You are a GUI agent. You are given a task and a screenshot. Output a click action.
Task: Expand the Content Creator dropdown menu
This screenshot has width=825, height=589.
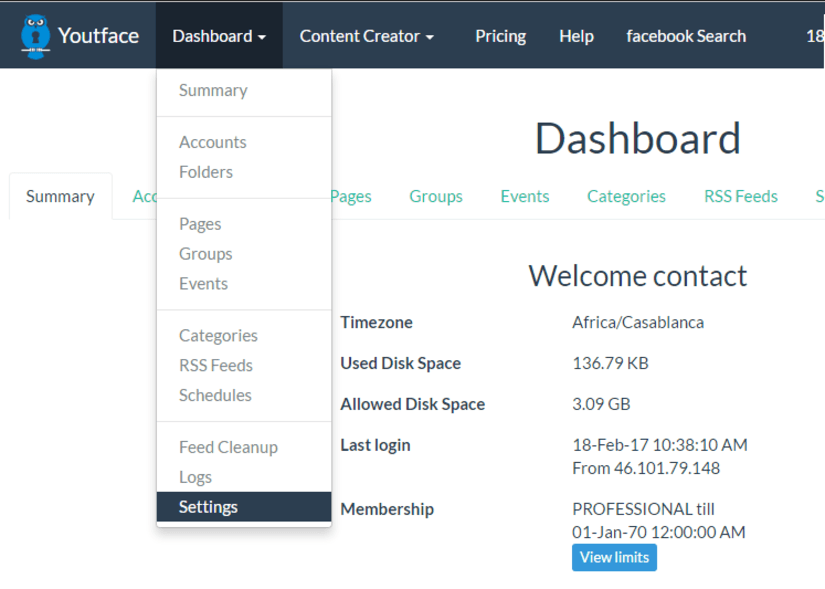(x=367, y=36)
